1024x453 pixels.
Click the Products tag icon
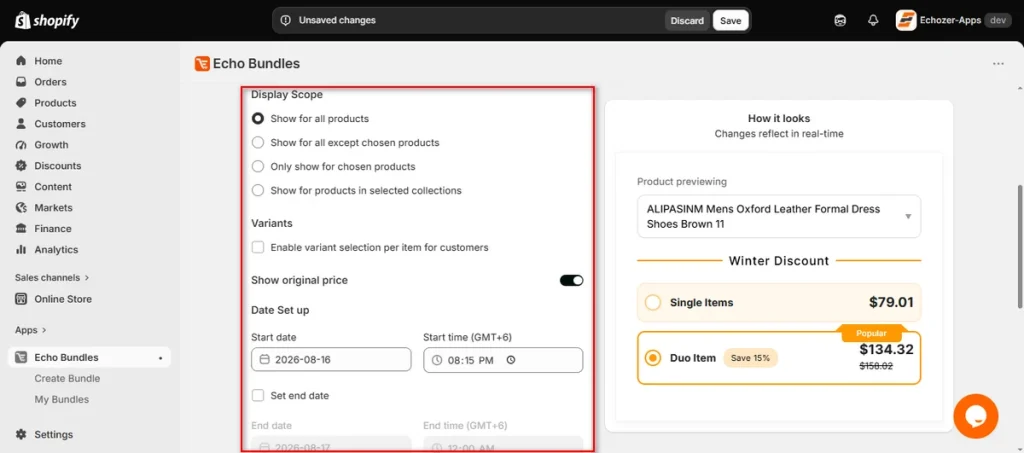[21, 102]
